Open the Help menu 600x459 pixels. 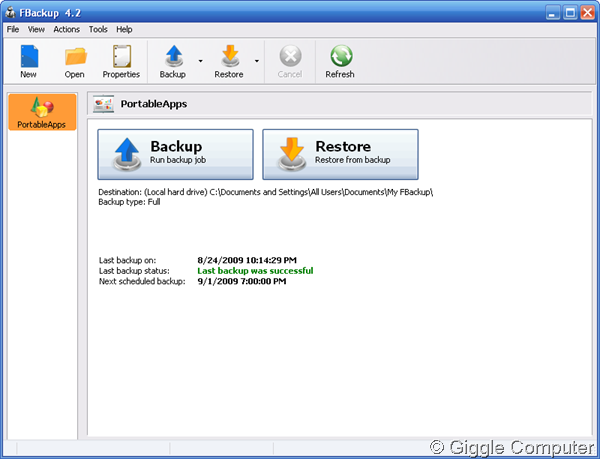click(x=124, y=29)
